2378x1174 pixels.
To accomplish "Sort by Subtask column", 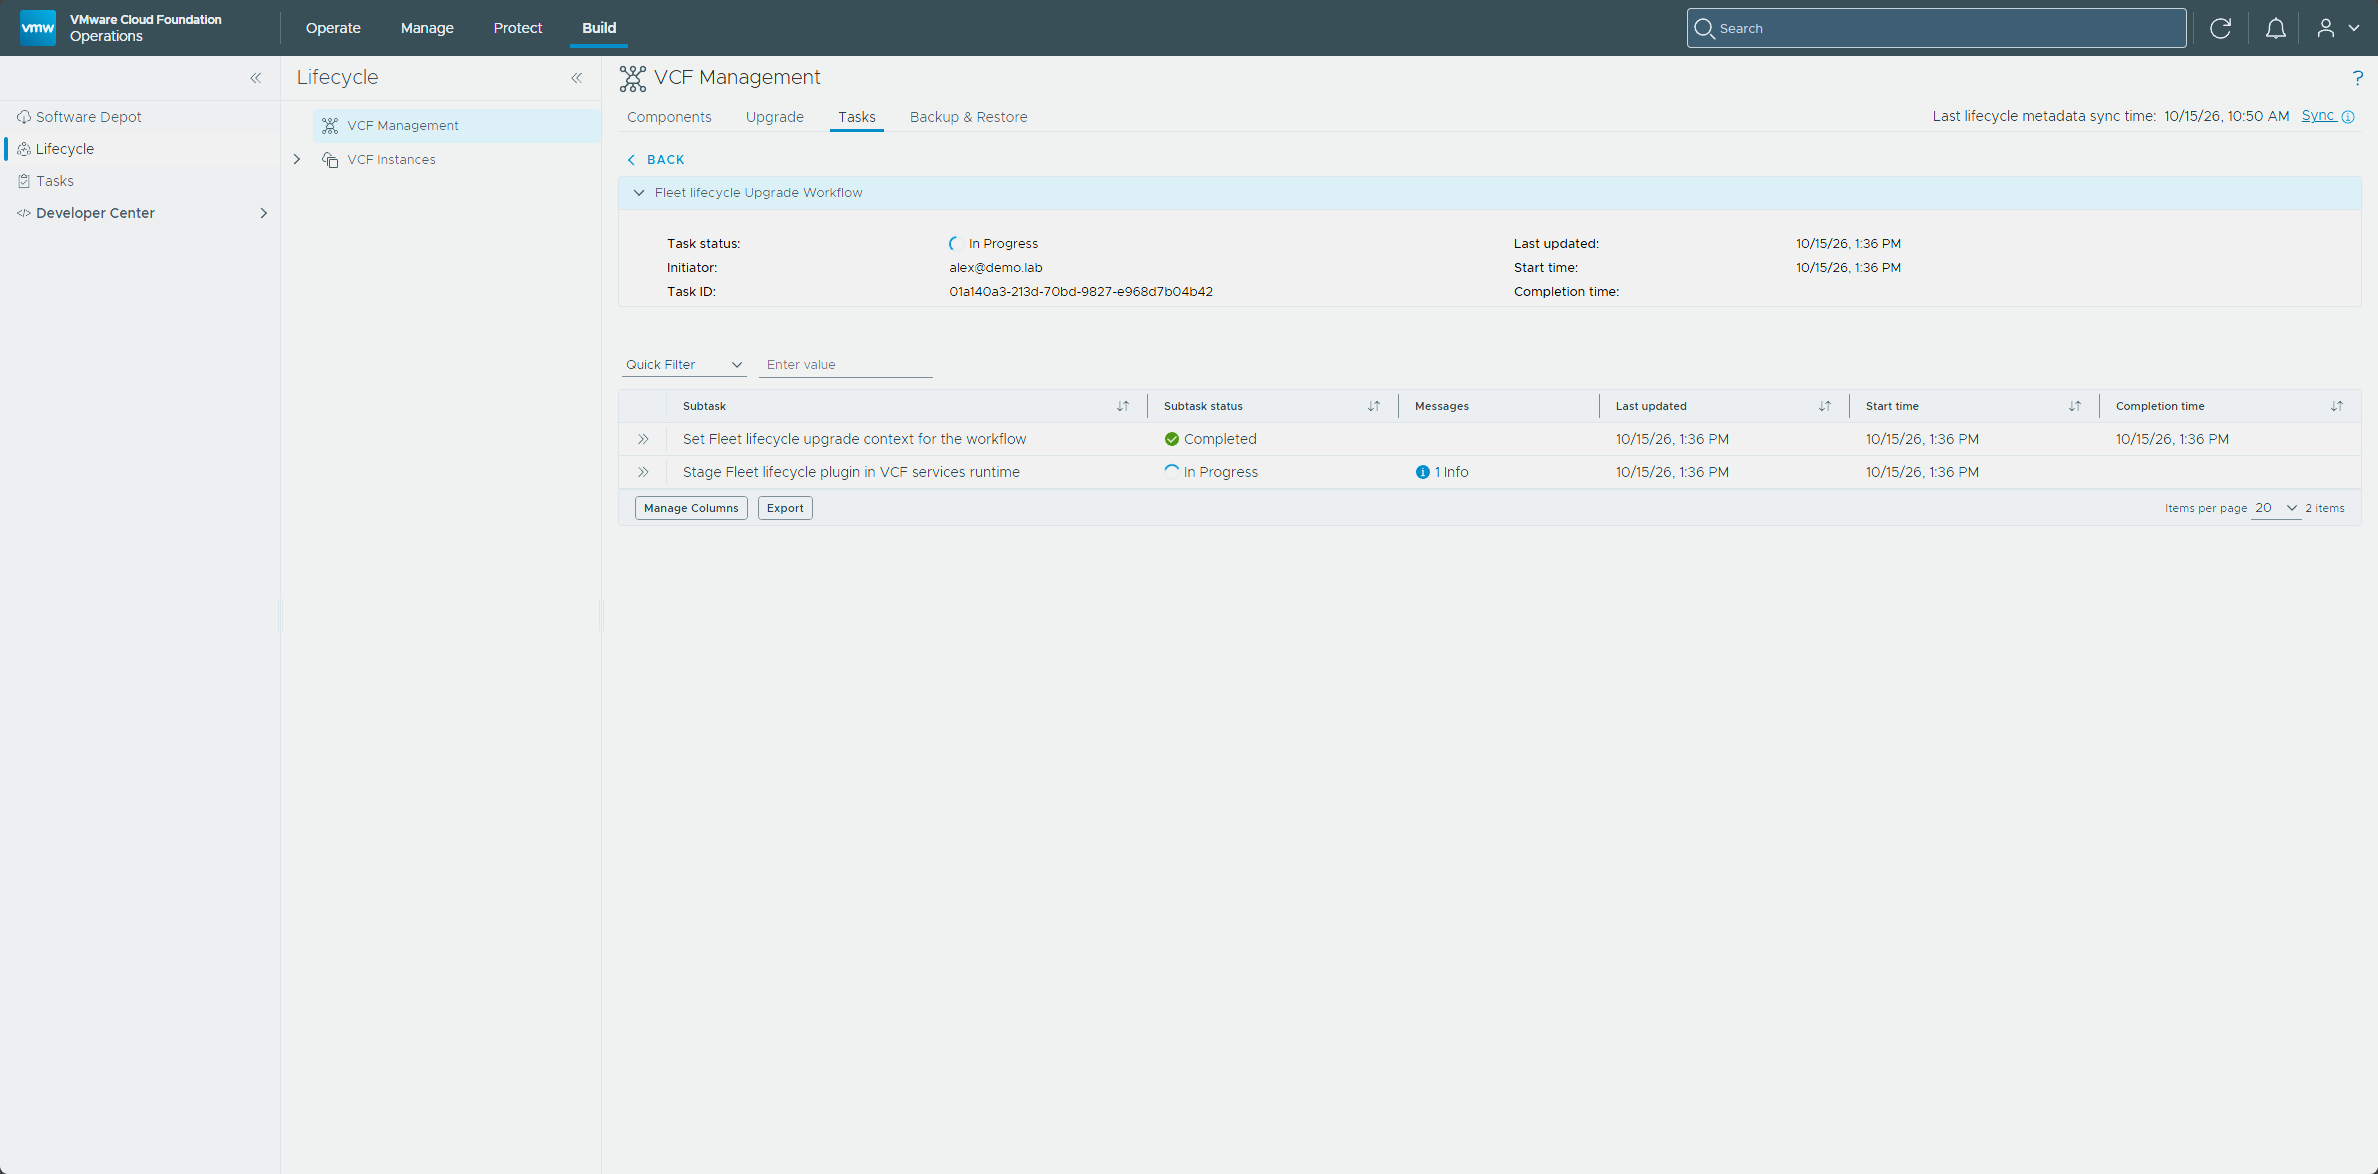I will (1123, 406).
